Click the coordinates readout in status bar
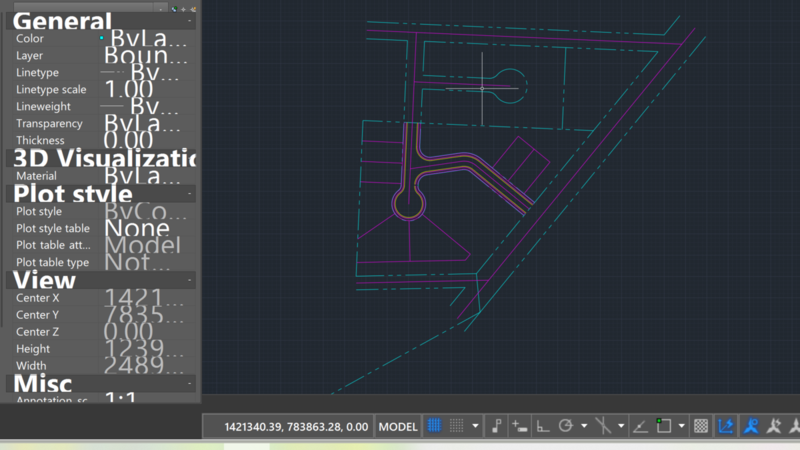 [x=296, y=426]
